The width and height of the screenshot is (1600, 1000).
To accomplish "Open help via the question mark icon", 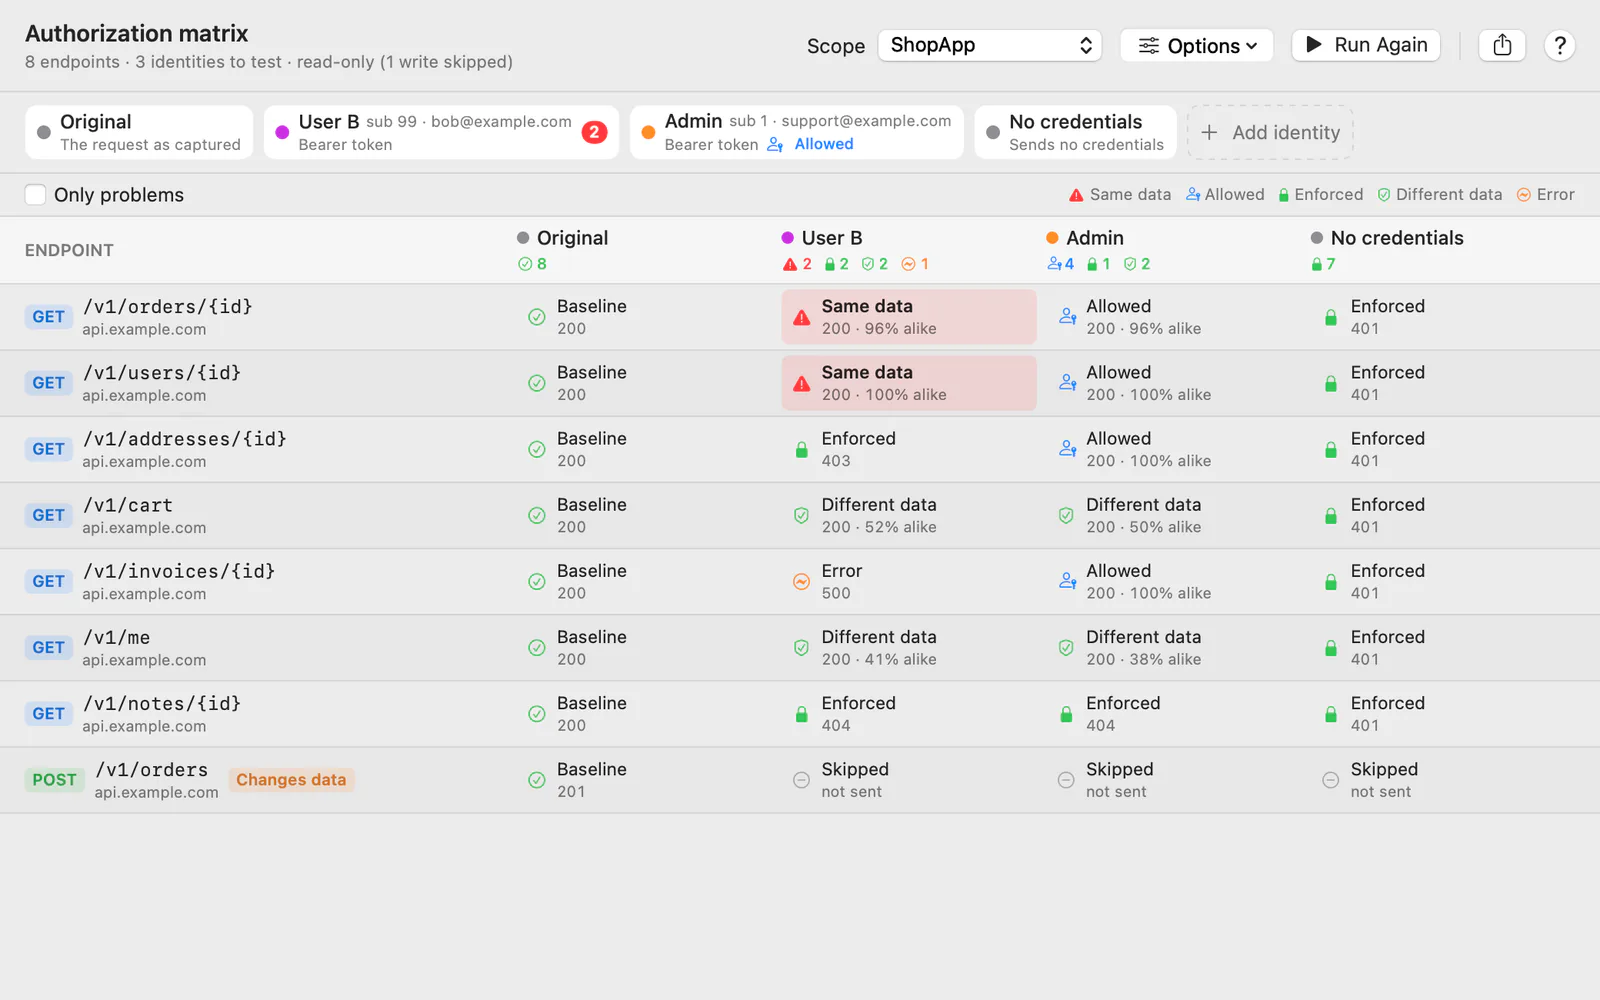I will click(1559, 45).
